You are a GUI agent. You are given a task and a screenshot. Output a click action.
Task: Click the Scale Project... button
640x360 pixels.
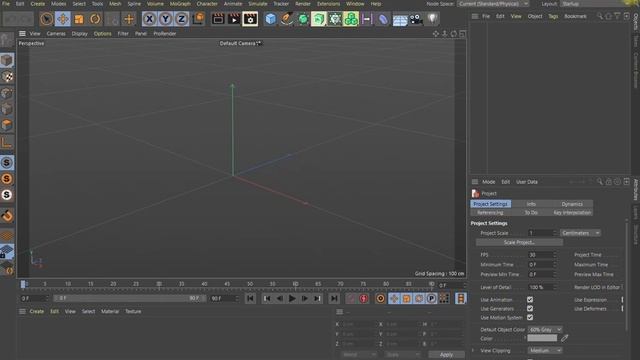point(519,242)
